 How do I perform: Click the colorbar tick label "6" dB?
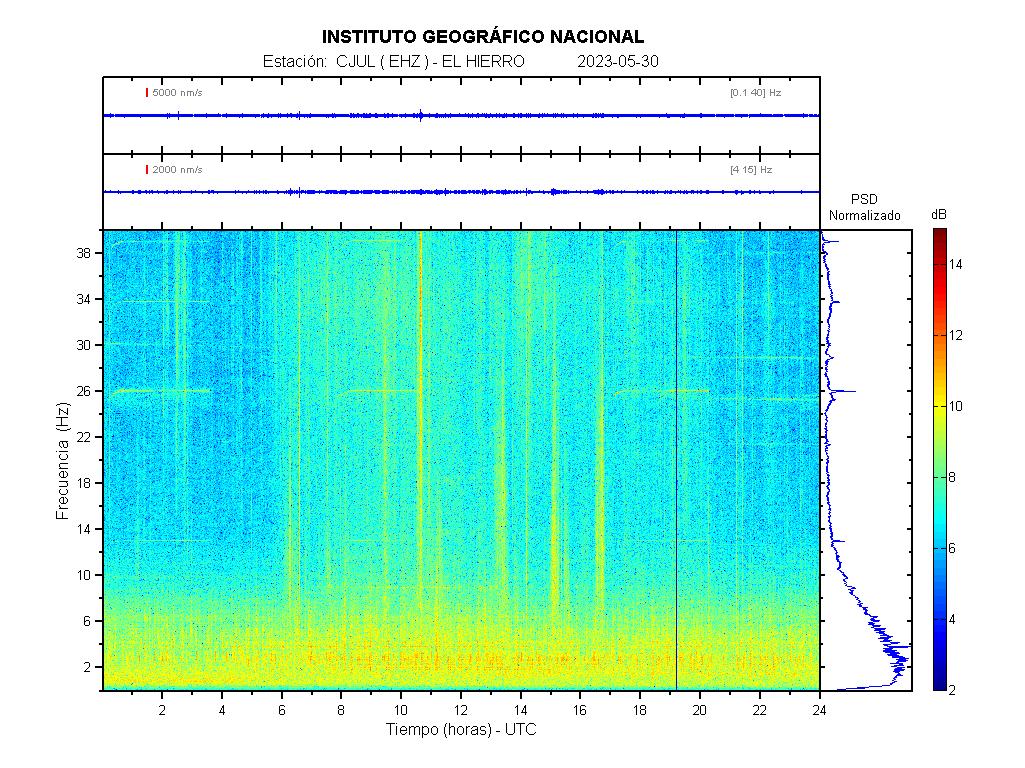pyautogui.click(x=952, y=548)
